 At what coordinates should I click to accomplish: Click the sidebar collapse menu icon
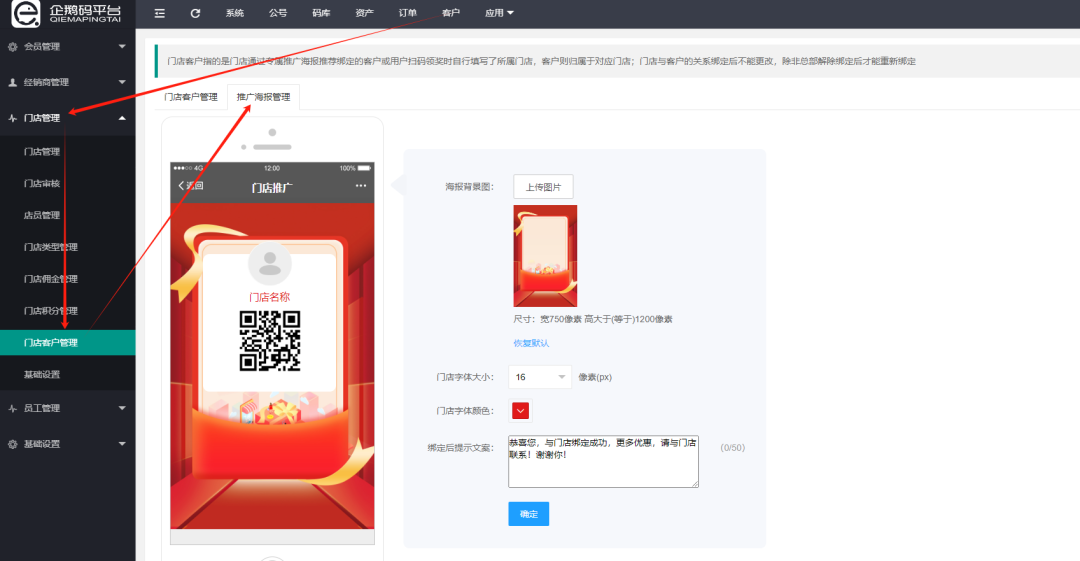tap(160, 13)
